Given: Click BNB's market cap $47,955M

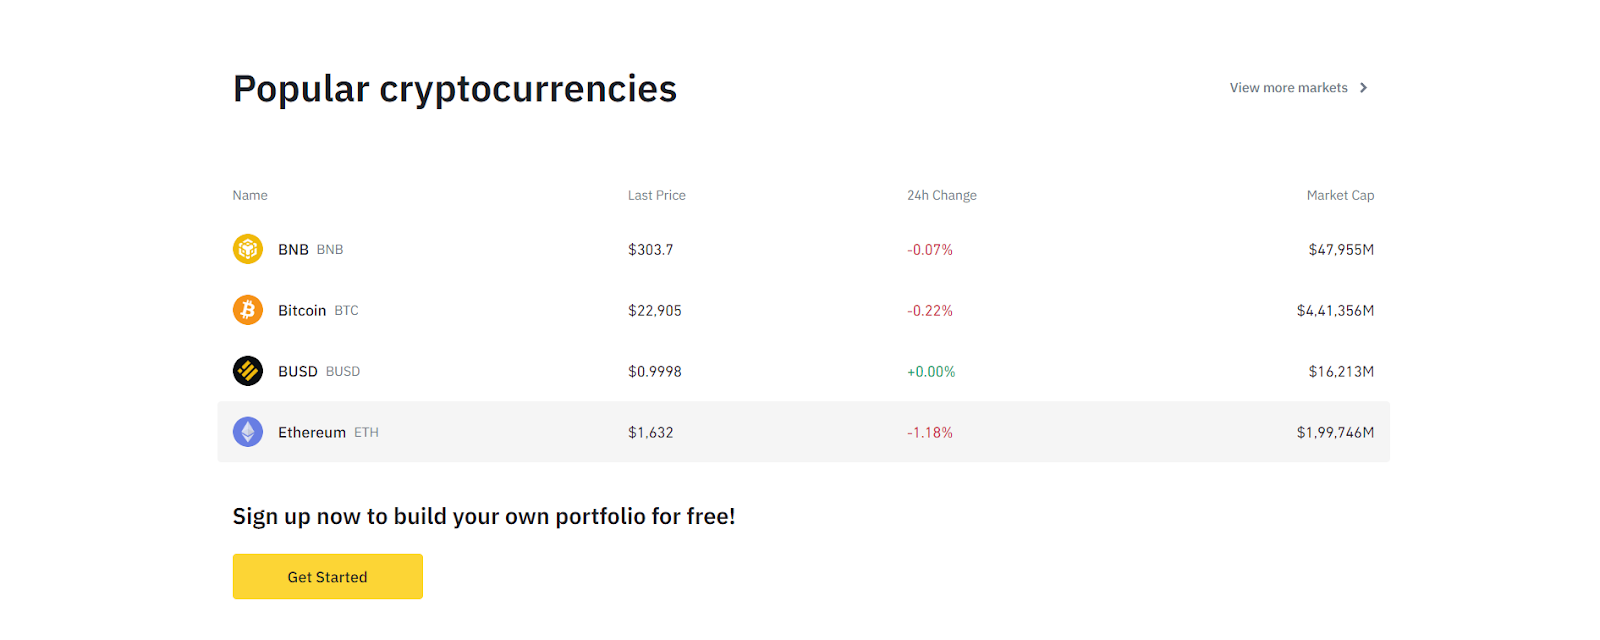Looking at the screenshot, I should (1341, 250).
